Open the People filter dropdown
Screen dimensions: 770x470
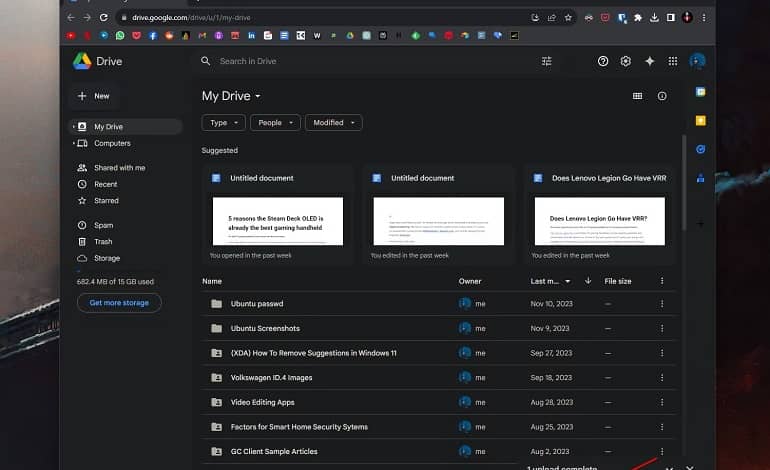click(x=275, y=123)
